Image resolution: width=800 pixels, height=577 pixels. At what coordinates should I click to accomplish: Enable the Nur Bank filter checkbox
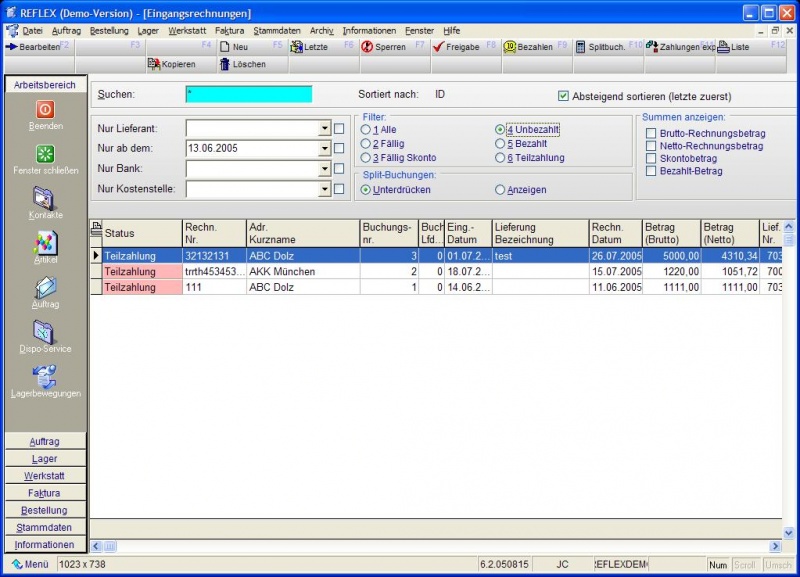339,168
